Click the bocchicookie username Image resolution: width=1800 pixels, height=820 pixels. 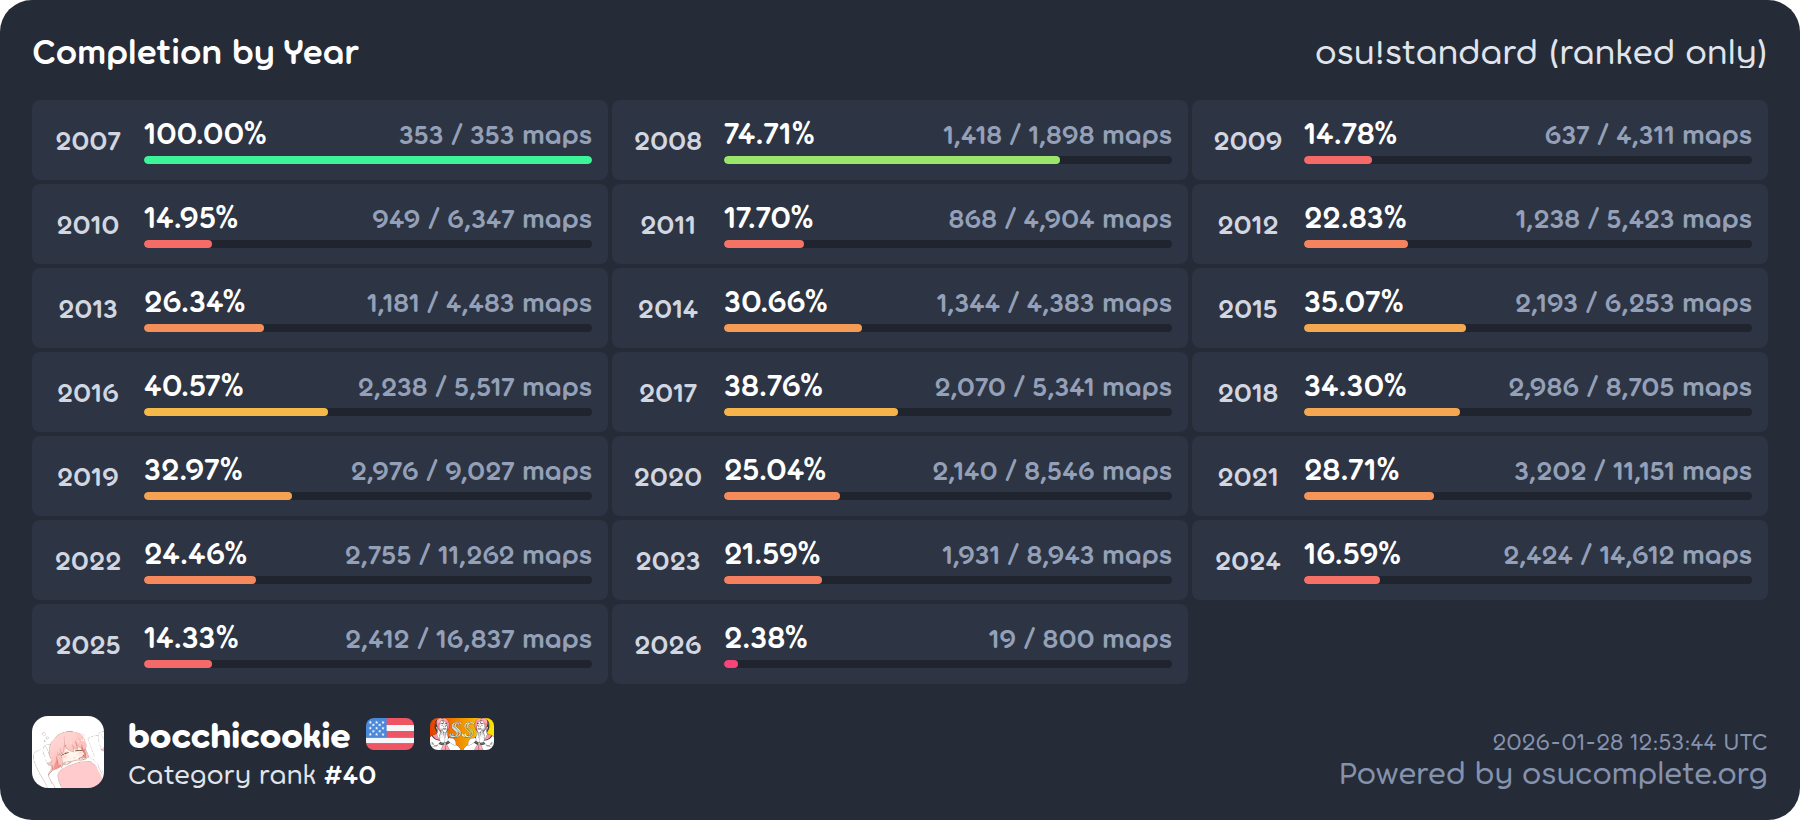[239, 736]
